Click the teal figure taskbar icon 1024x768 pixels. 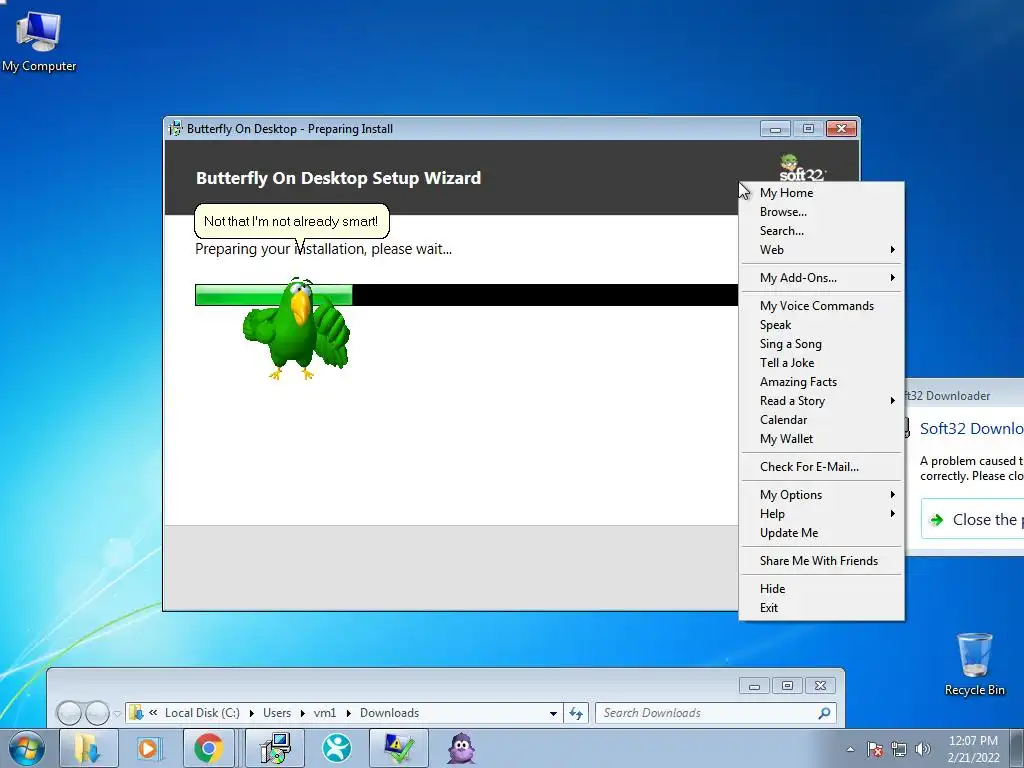tap(337, 748)
